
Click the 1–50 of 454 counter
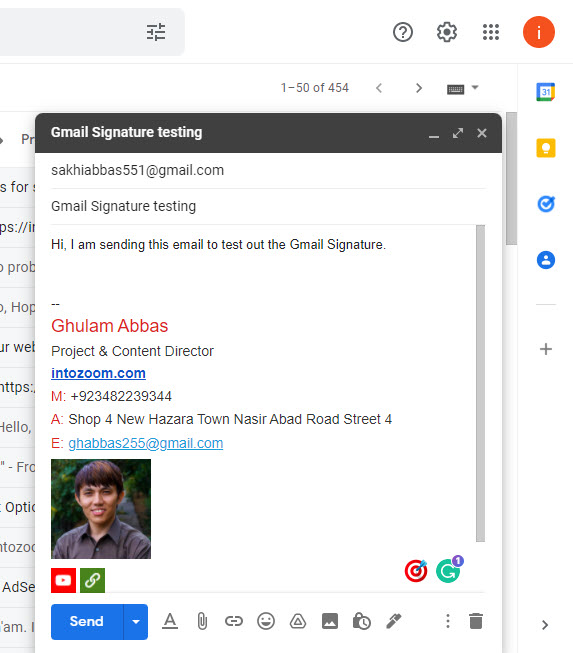coord(314,88)
